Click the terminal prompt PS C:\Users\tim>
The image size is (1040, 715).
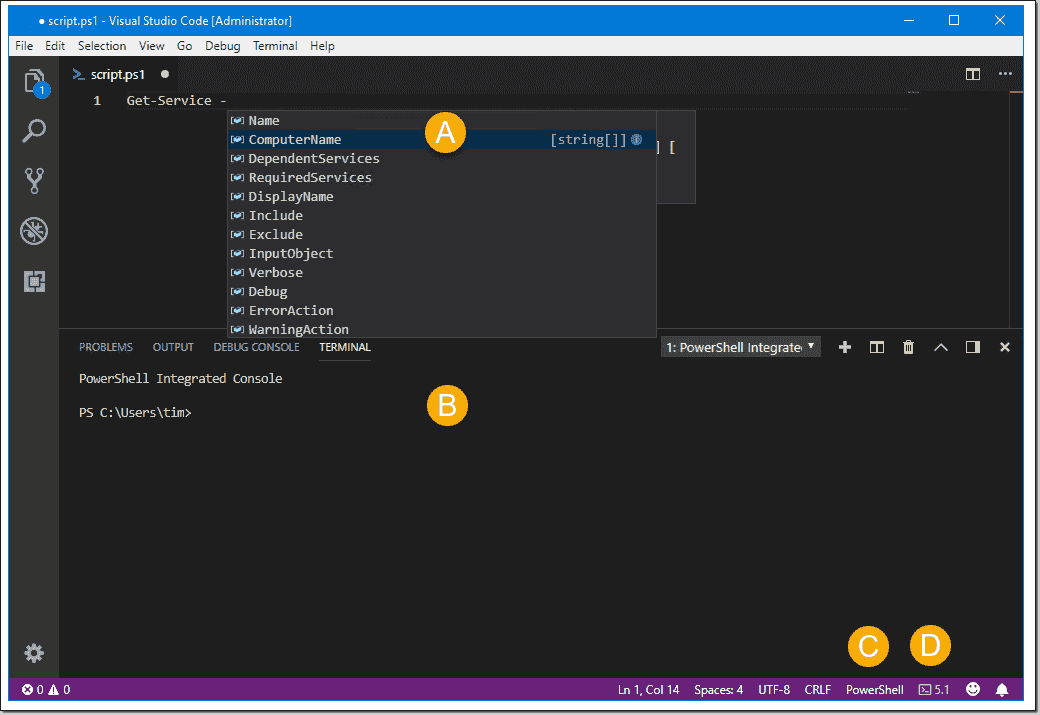(x=135, y=413)
